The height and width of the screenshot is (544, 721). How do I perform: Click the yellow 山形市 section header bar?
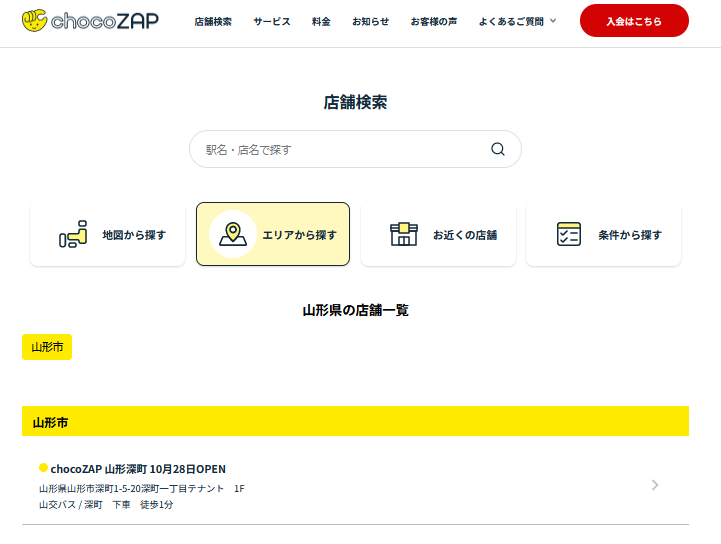tap(355, 421)
